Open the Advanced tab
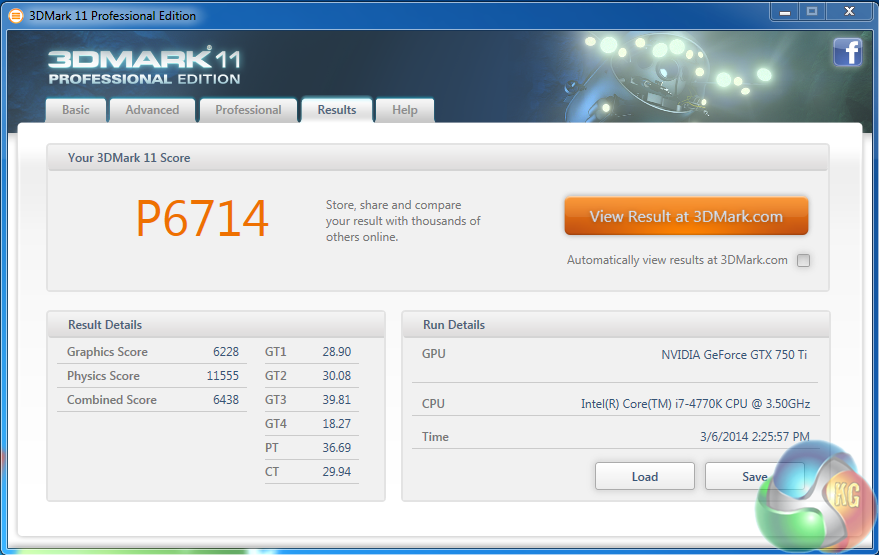The height and width of the screenshot is (555, 879). (152, 110)
